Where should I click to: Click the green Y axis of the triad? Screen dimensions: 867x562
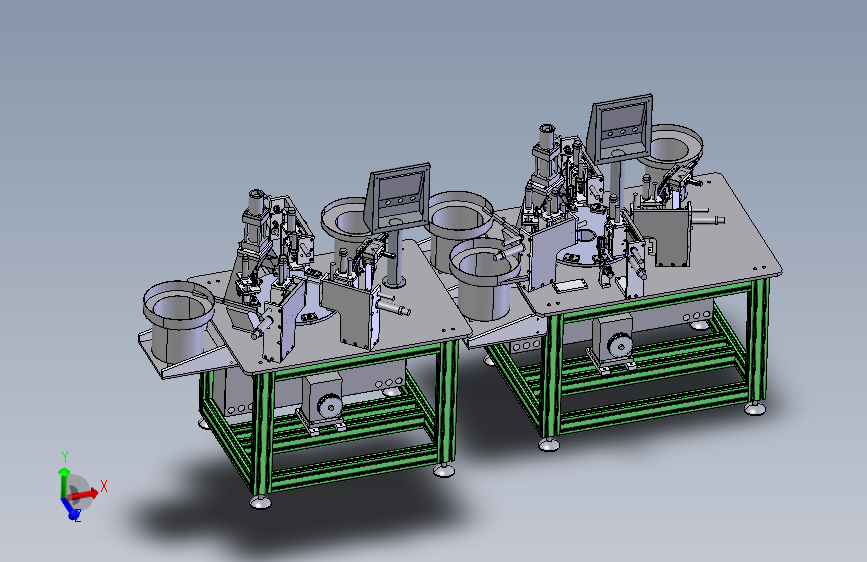64,482
